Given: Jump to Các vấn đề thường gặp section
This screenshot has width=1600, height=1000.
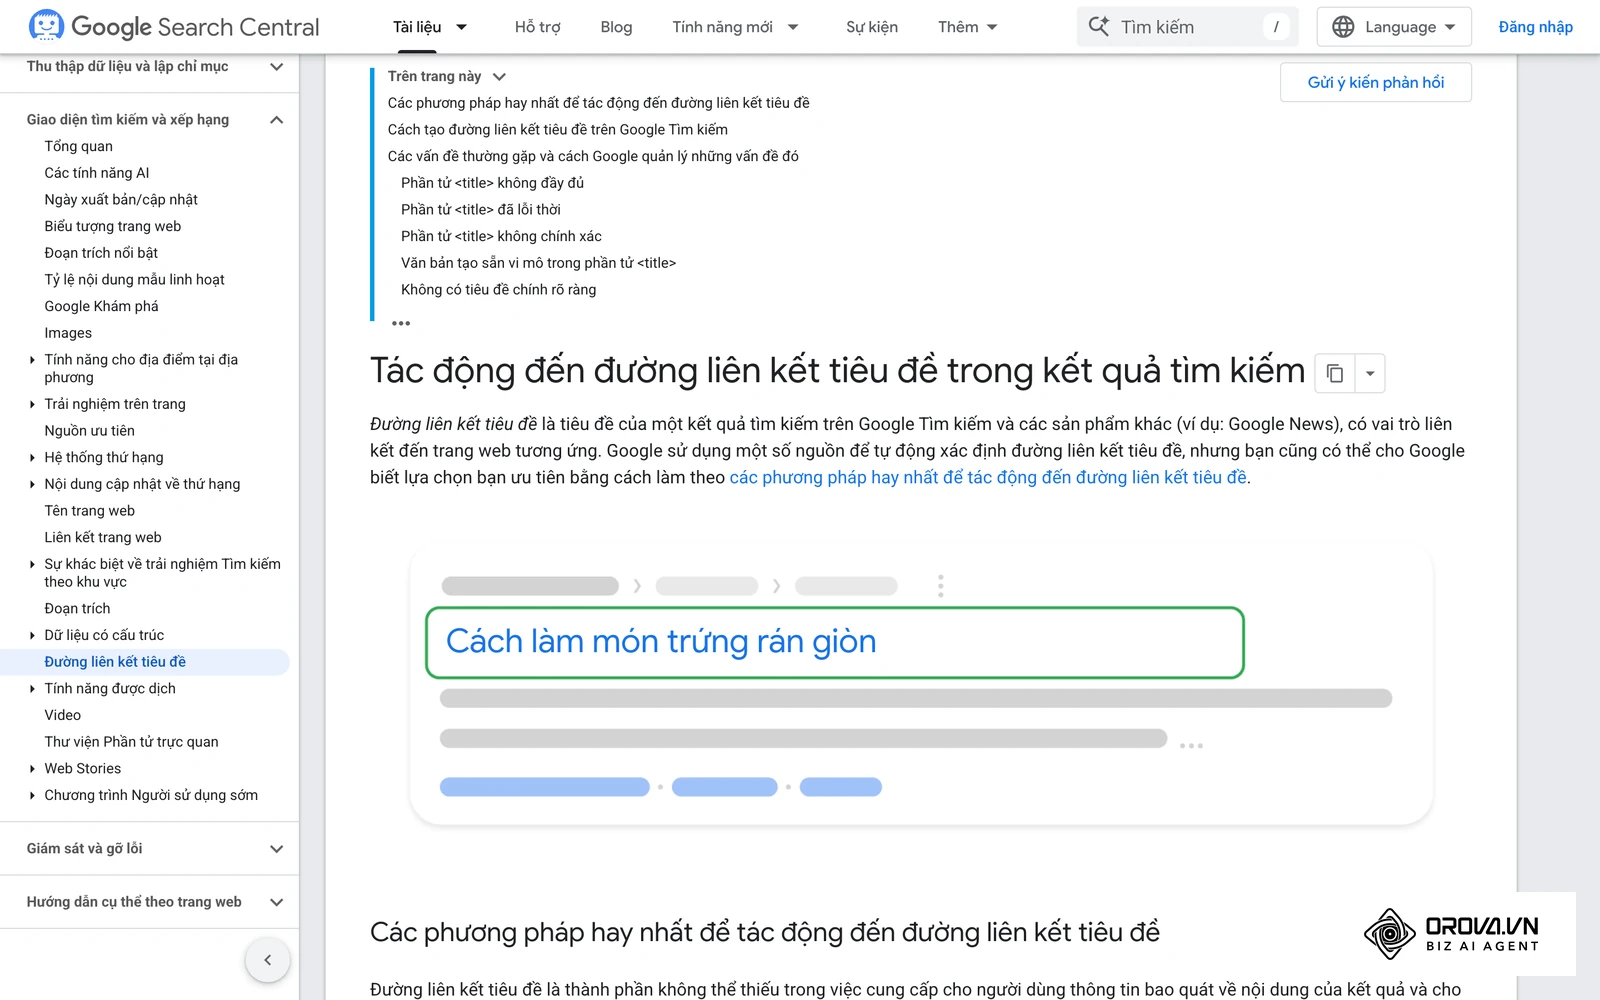Looking at the screenshot, I should click(593, 156).
